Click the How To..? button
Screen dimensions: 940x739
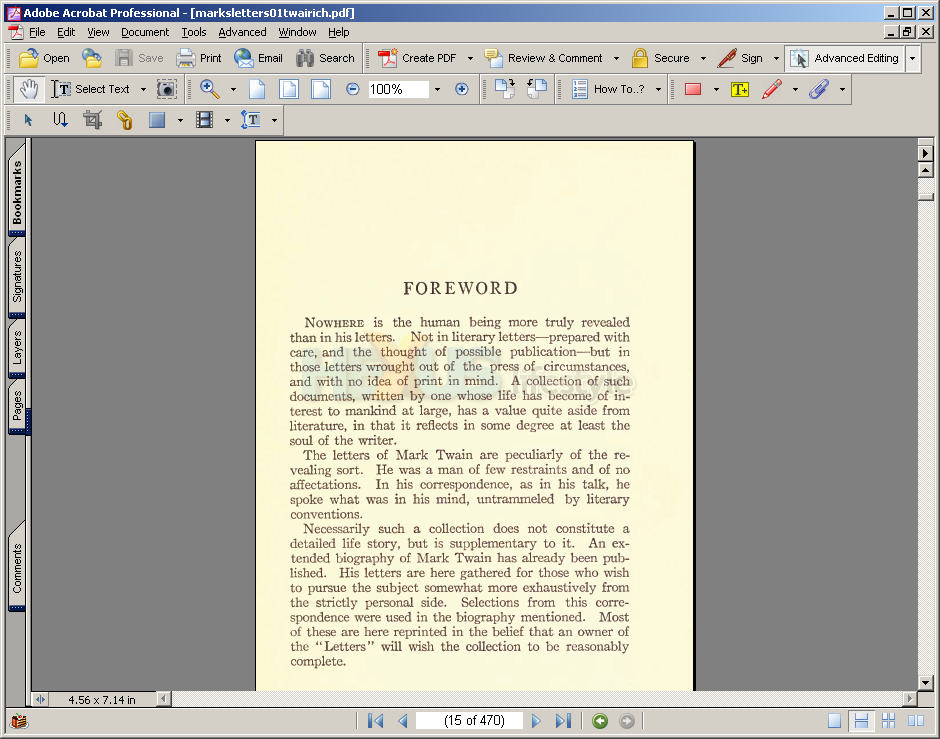(x=608, y=89)
